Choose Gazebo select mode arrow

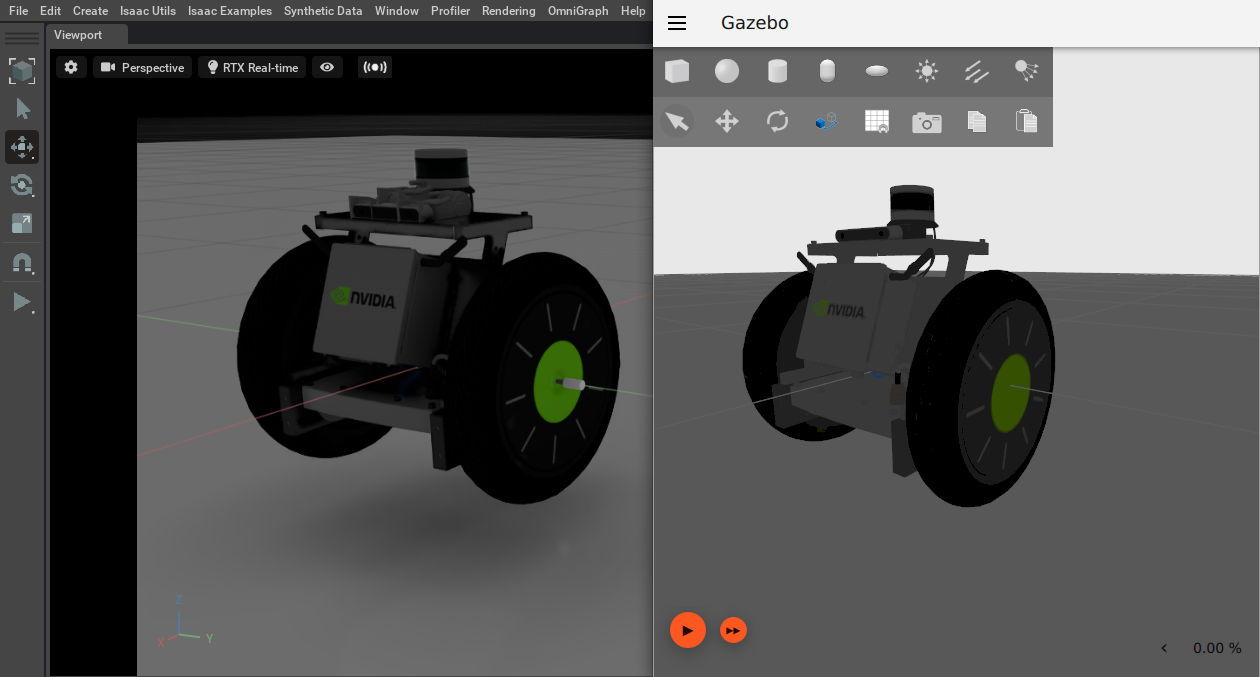tap(677, 121)
